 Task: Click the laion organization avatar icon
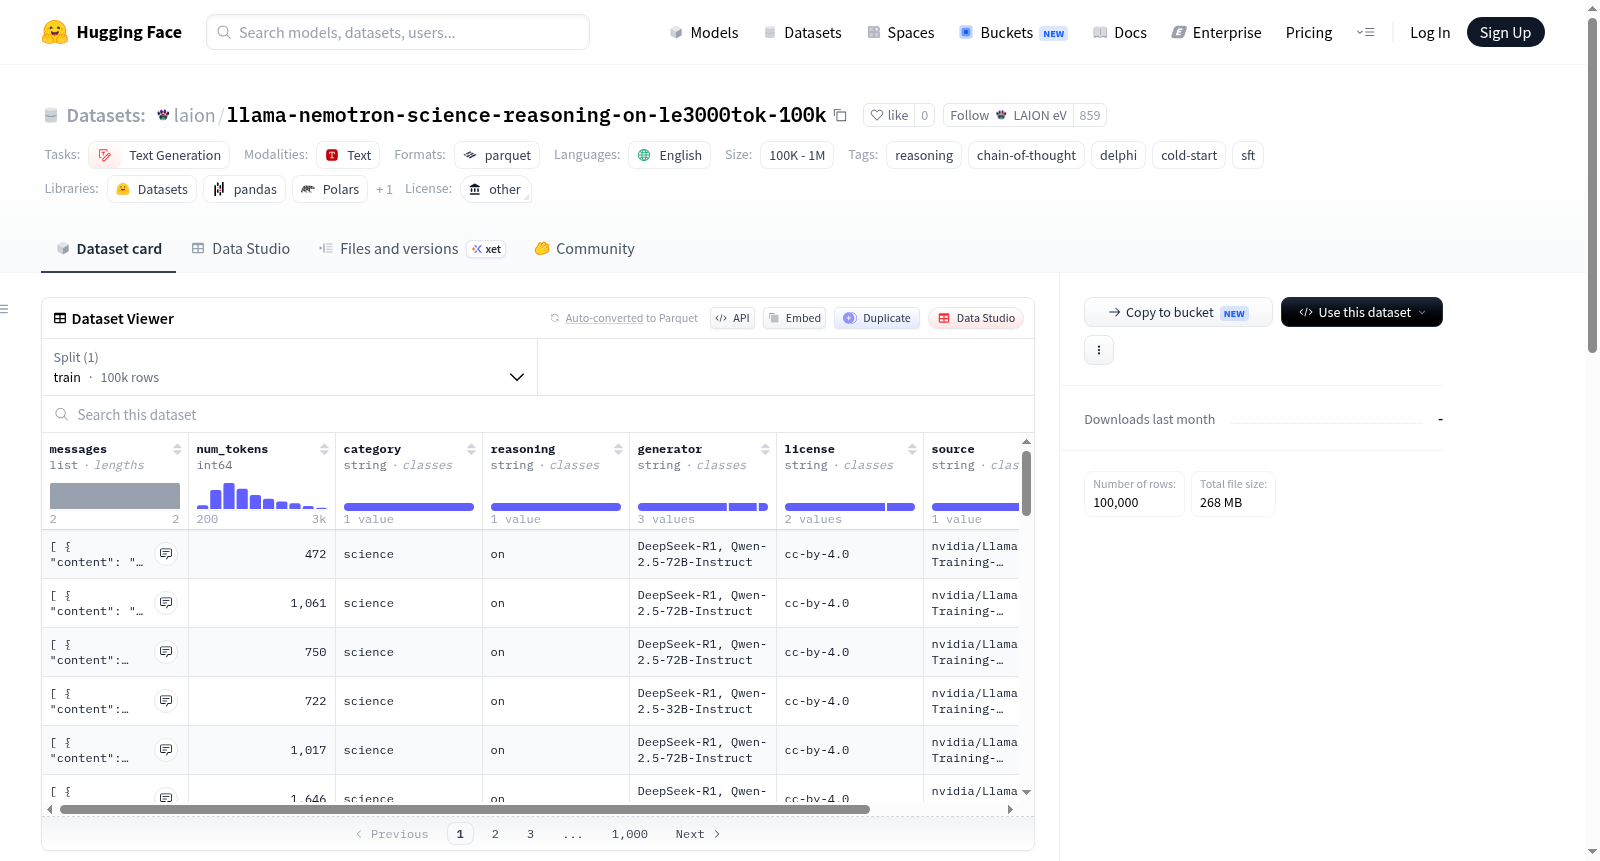point(163,115)
